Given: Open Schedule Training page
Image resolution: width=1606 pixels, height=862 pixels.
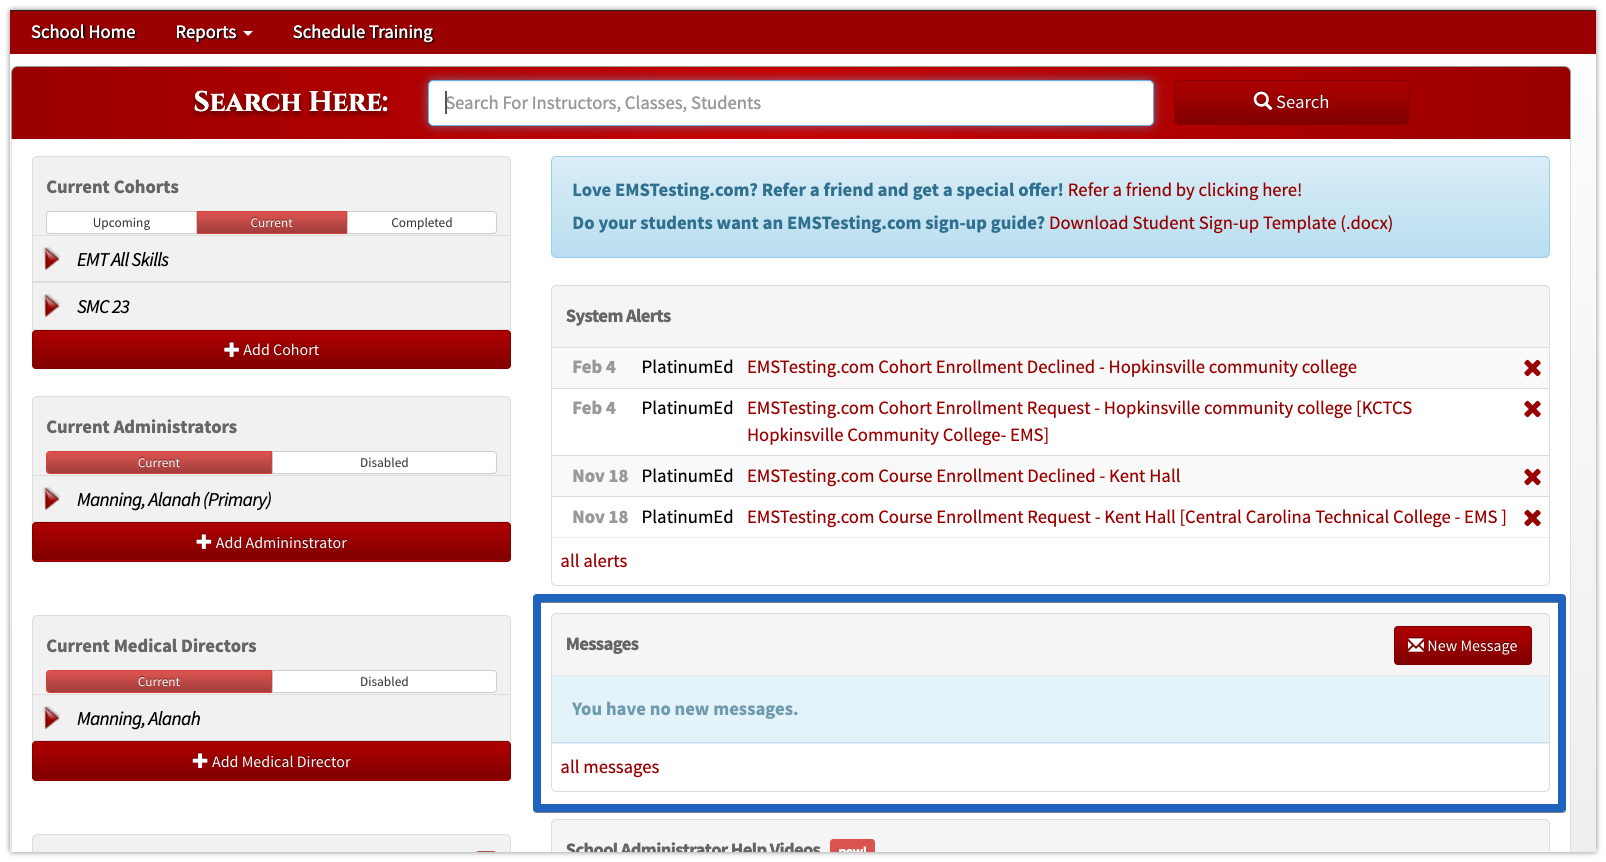Looking at the screenshot, I should pos(363,32).
